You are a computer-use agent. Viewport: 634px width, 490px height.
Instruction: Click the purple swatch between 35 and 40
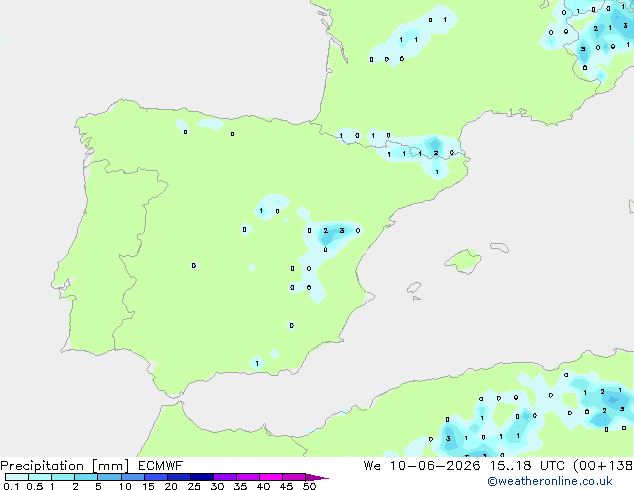tap(247, 477)
